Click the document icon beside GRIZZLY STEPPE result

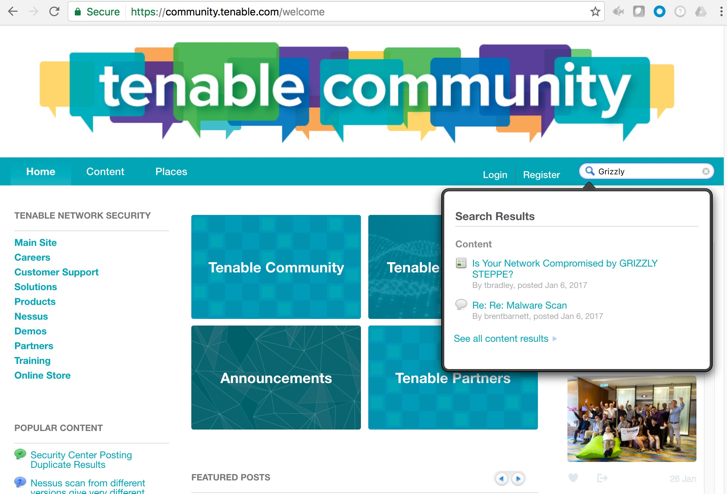click(x=461, y=263)
